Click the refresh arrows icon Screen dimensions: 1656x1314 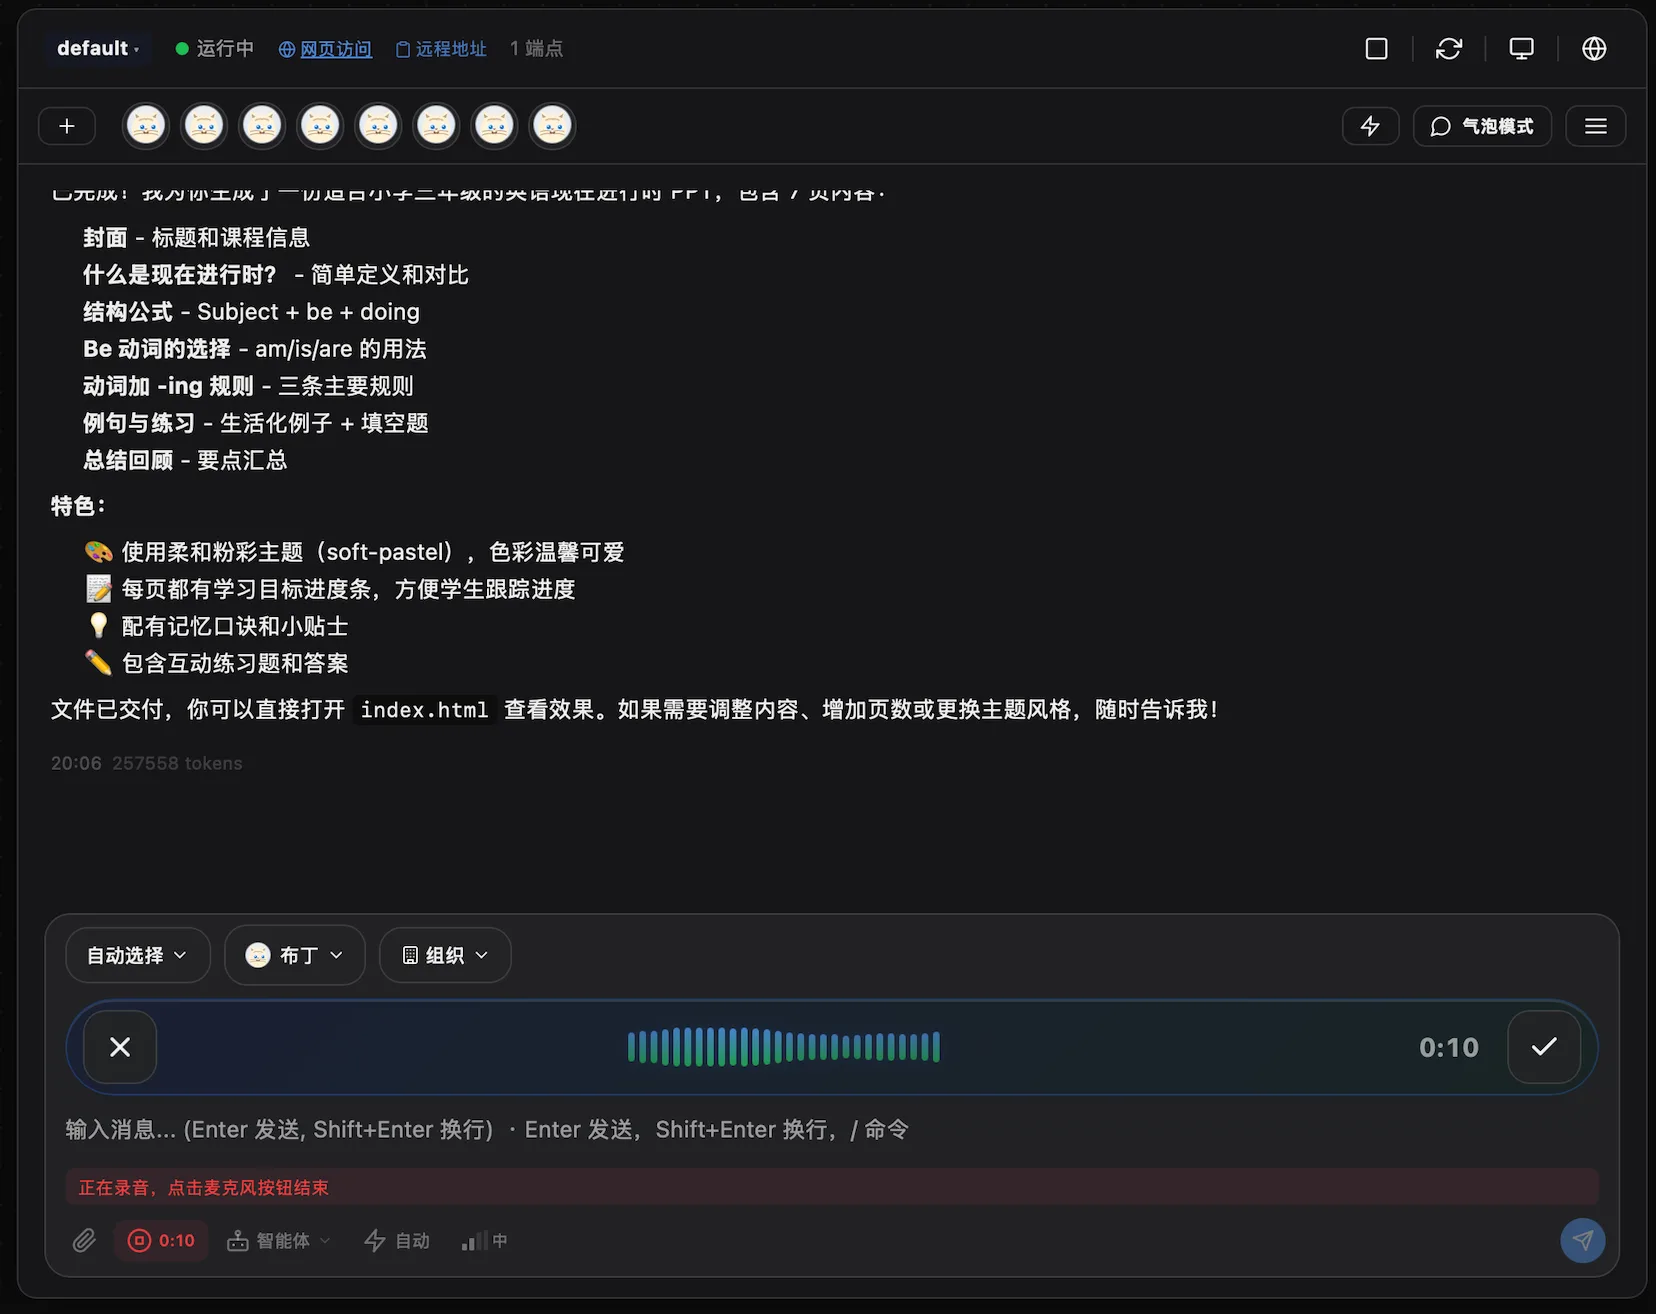[1448, 48]
